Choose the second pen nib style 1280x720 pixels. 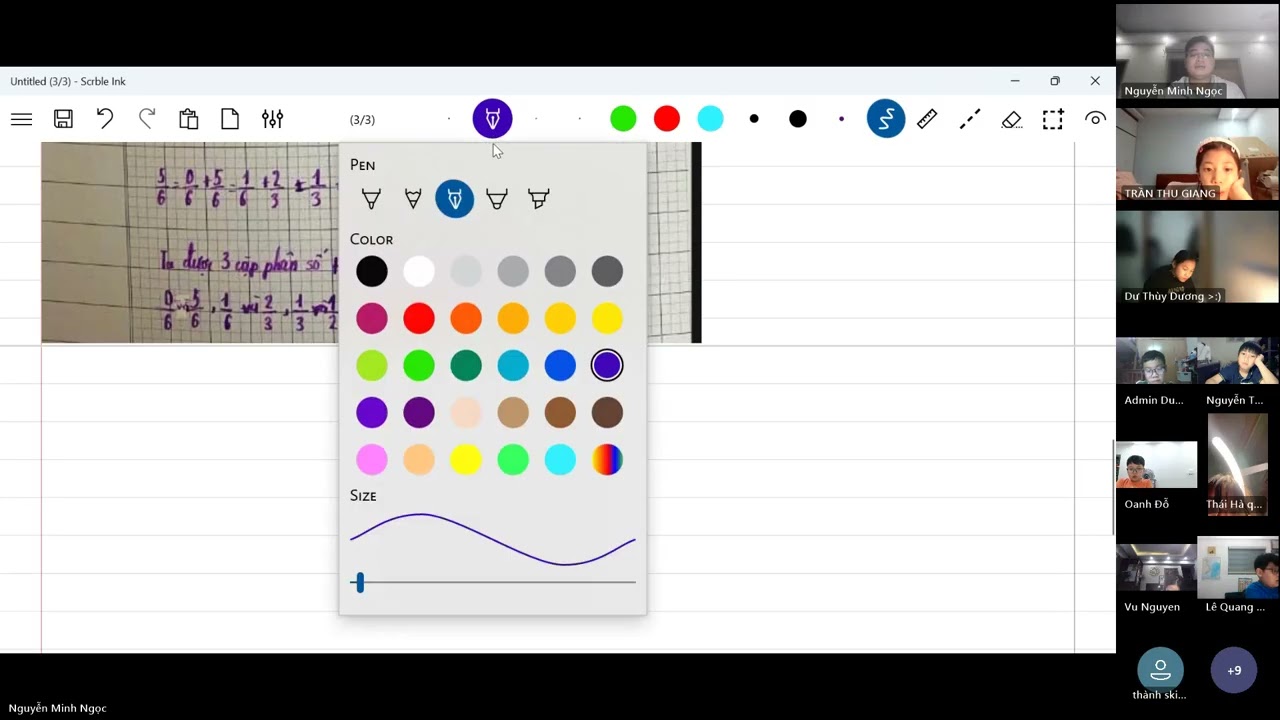413,199
